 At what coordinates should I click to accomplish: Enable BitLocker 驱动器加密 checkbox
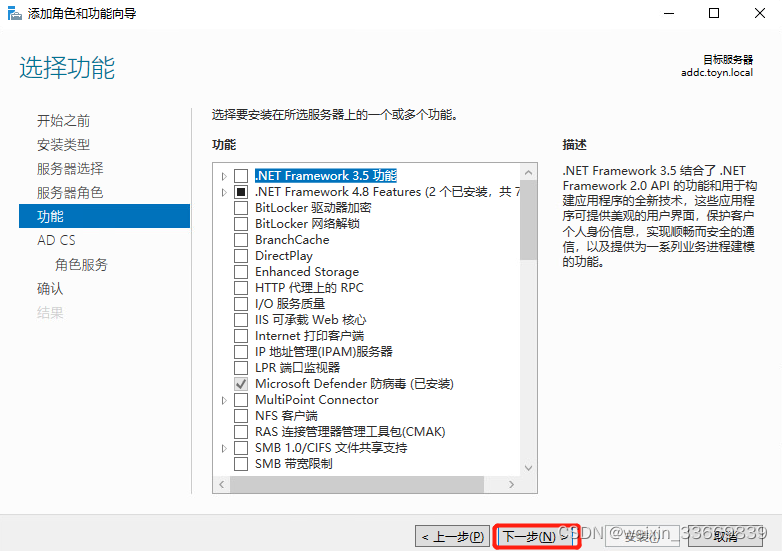coord(241,207)
